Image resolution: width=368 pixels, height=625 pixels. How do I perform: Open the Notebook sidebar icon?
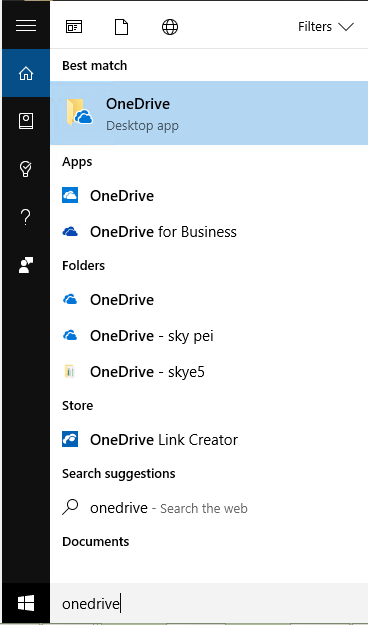point(26,121)
